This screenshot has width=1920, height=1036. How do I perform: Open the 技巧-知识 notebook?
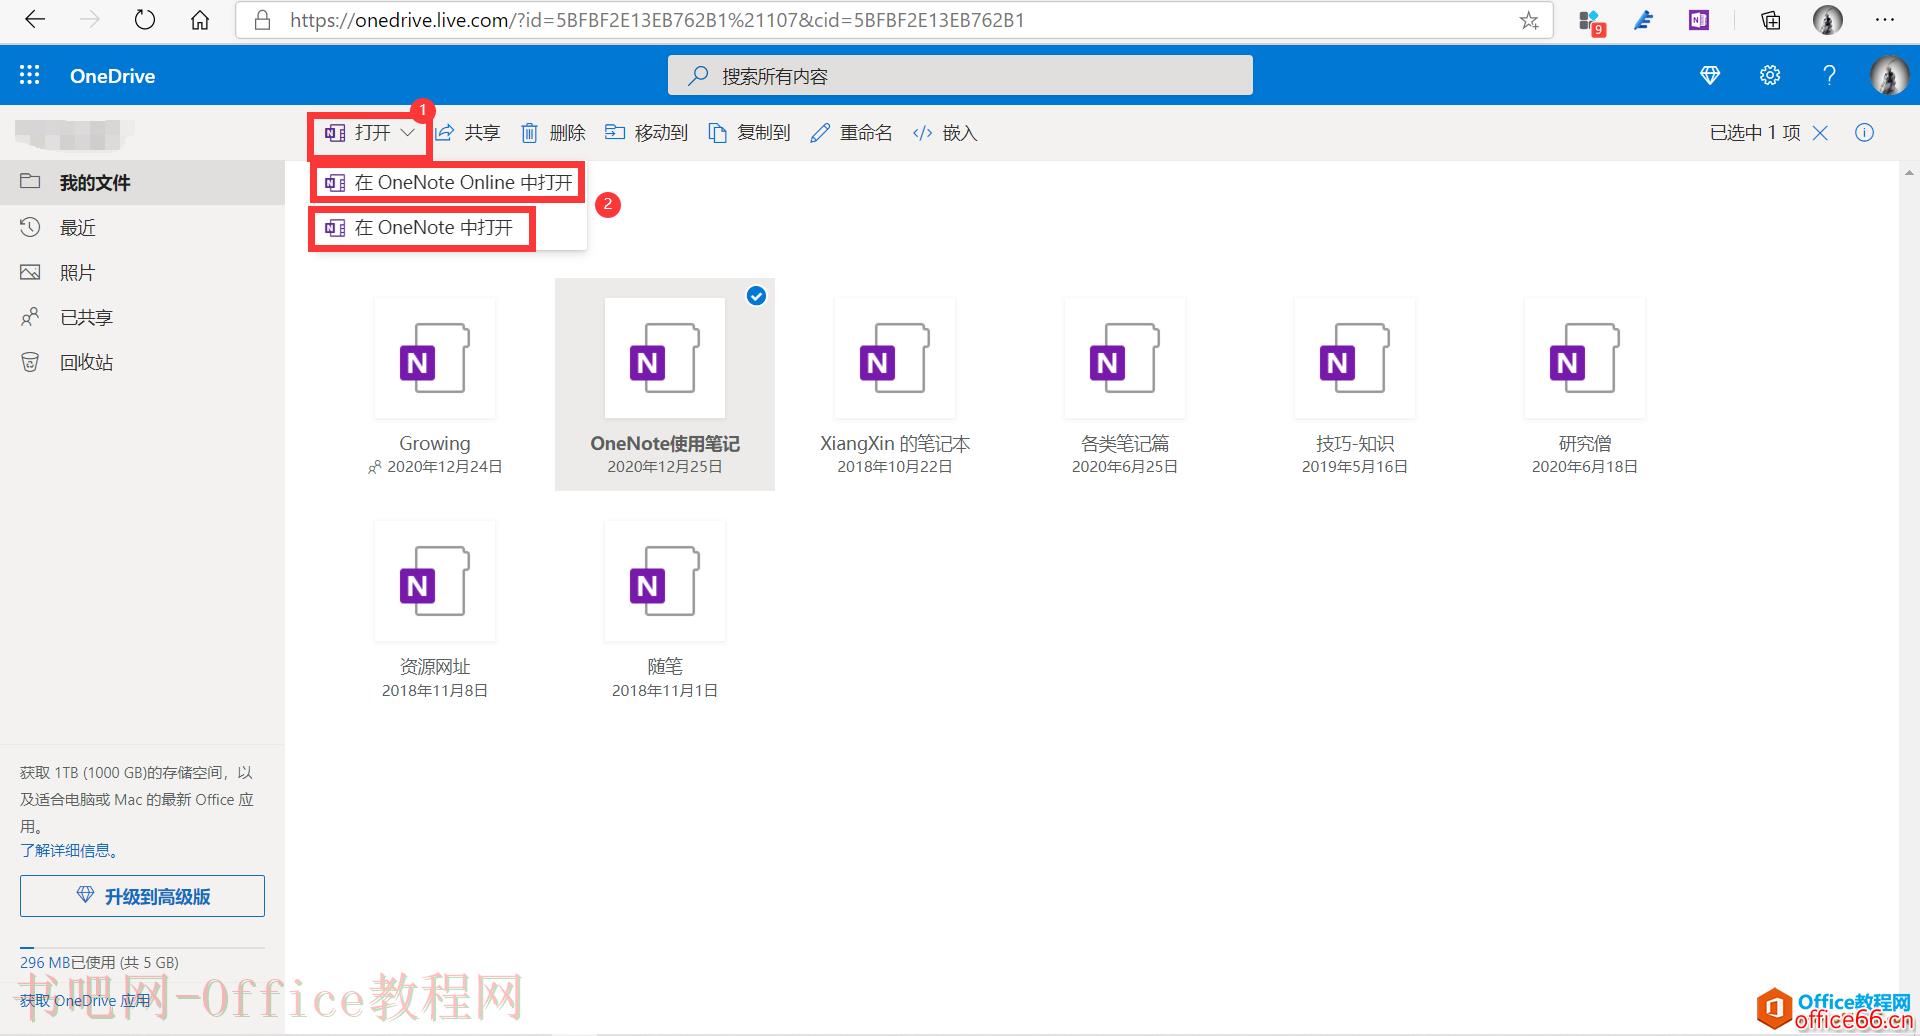(x=1355, y=358)
